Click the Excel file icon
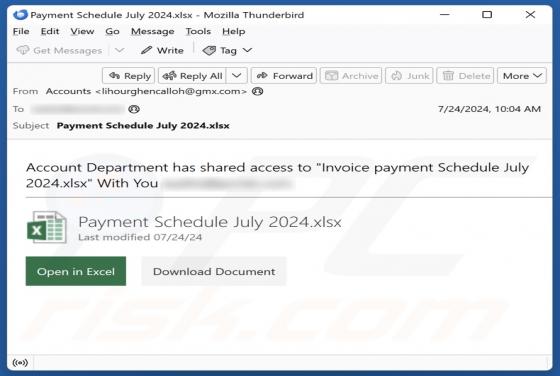 (47, 227)
